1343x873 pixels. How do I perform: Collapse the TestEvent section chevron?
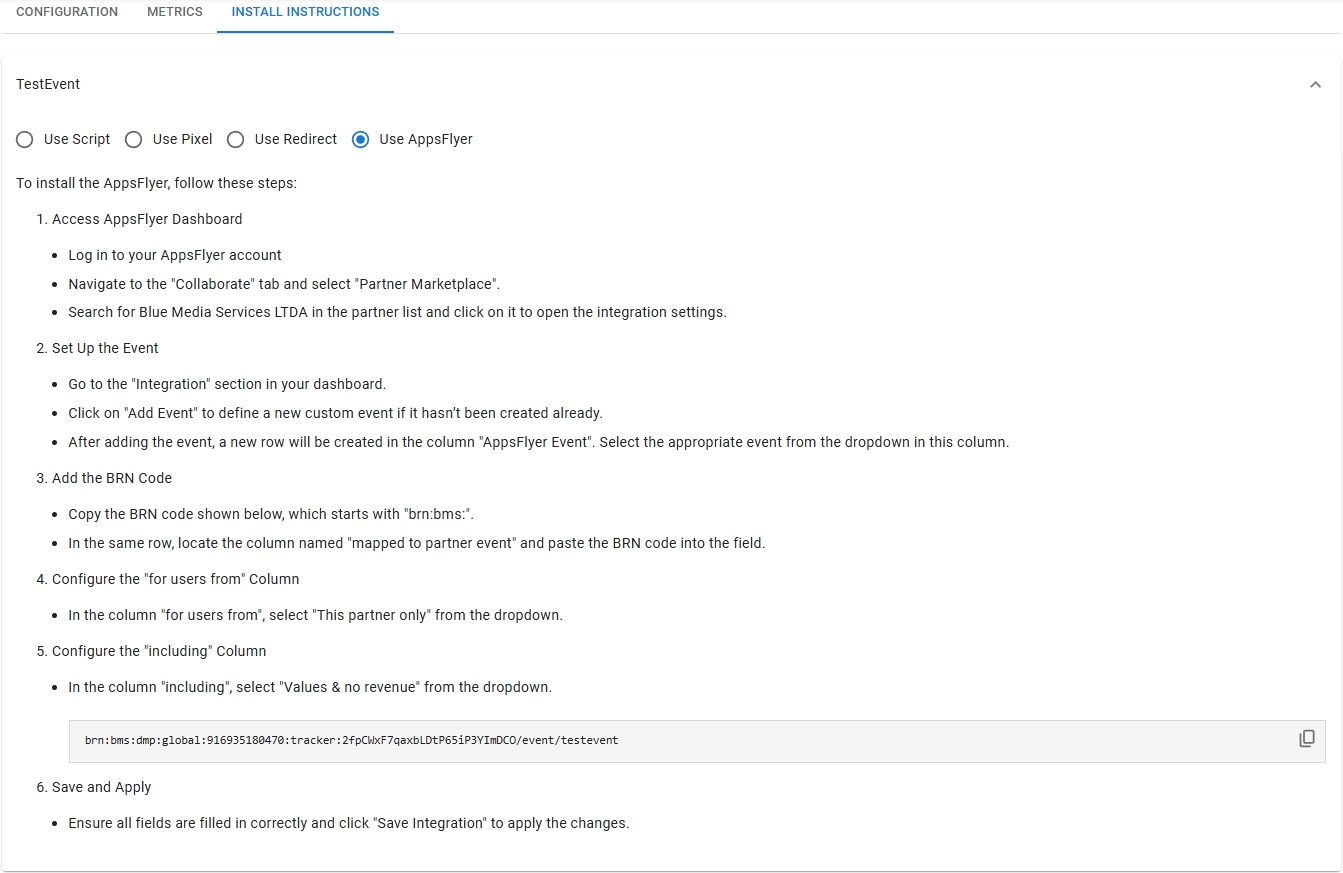1315,85
